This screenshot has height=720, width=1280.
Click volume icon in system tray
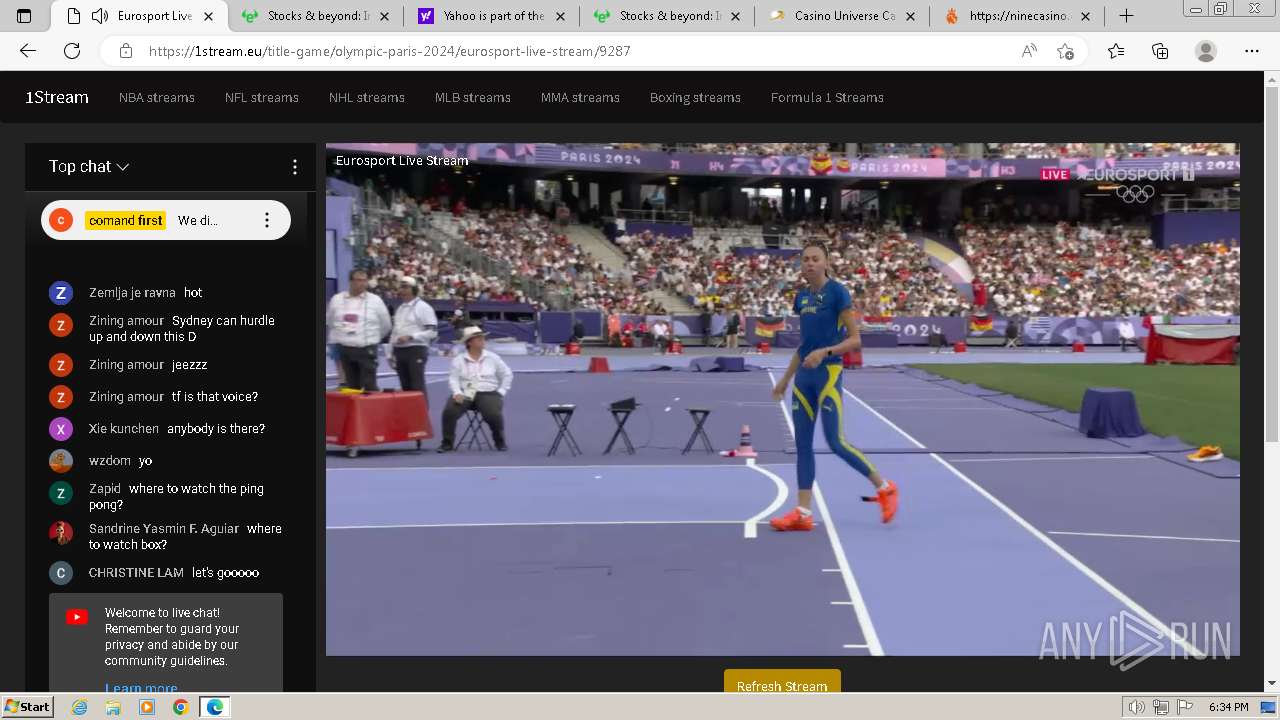coord(1136,707)
